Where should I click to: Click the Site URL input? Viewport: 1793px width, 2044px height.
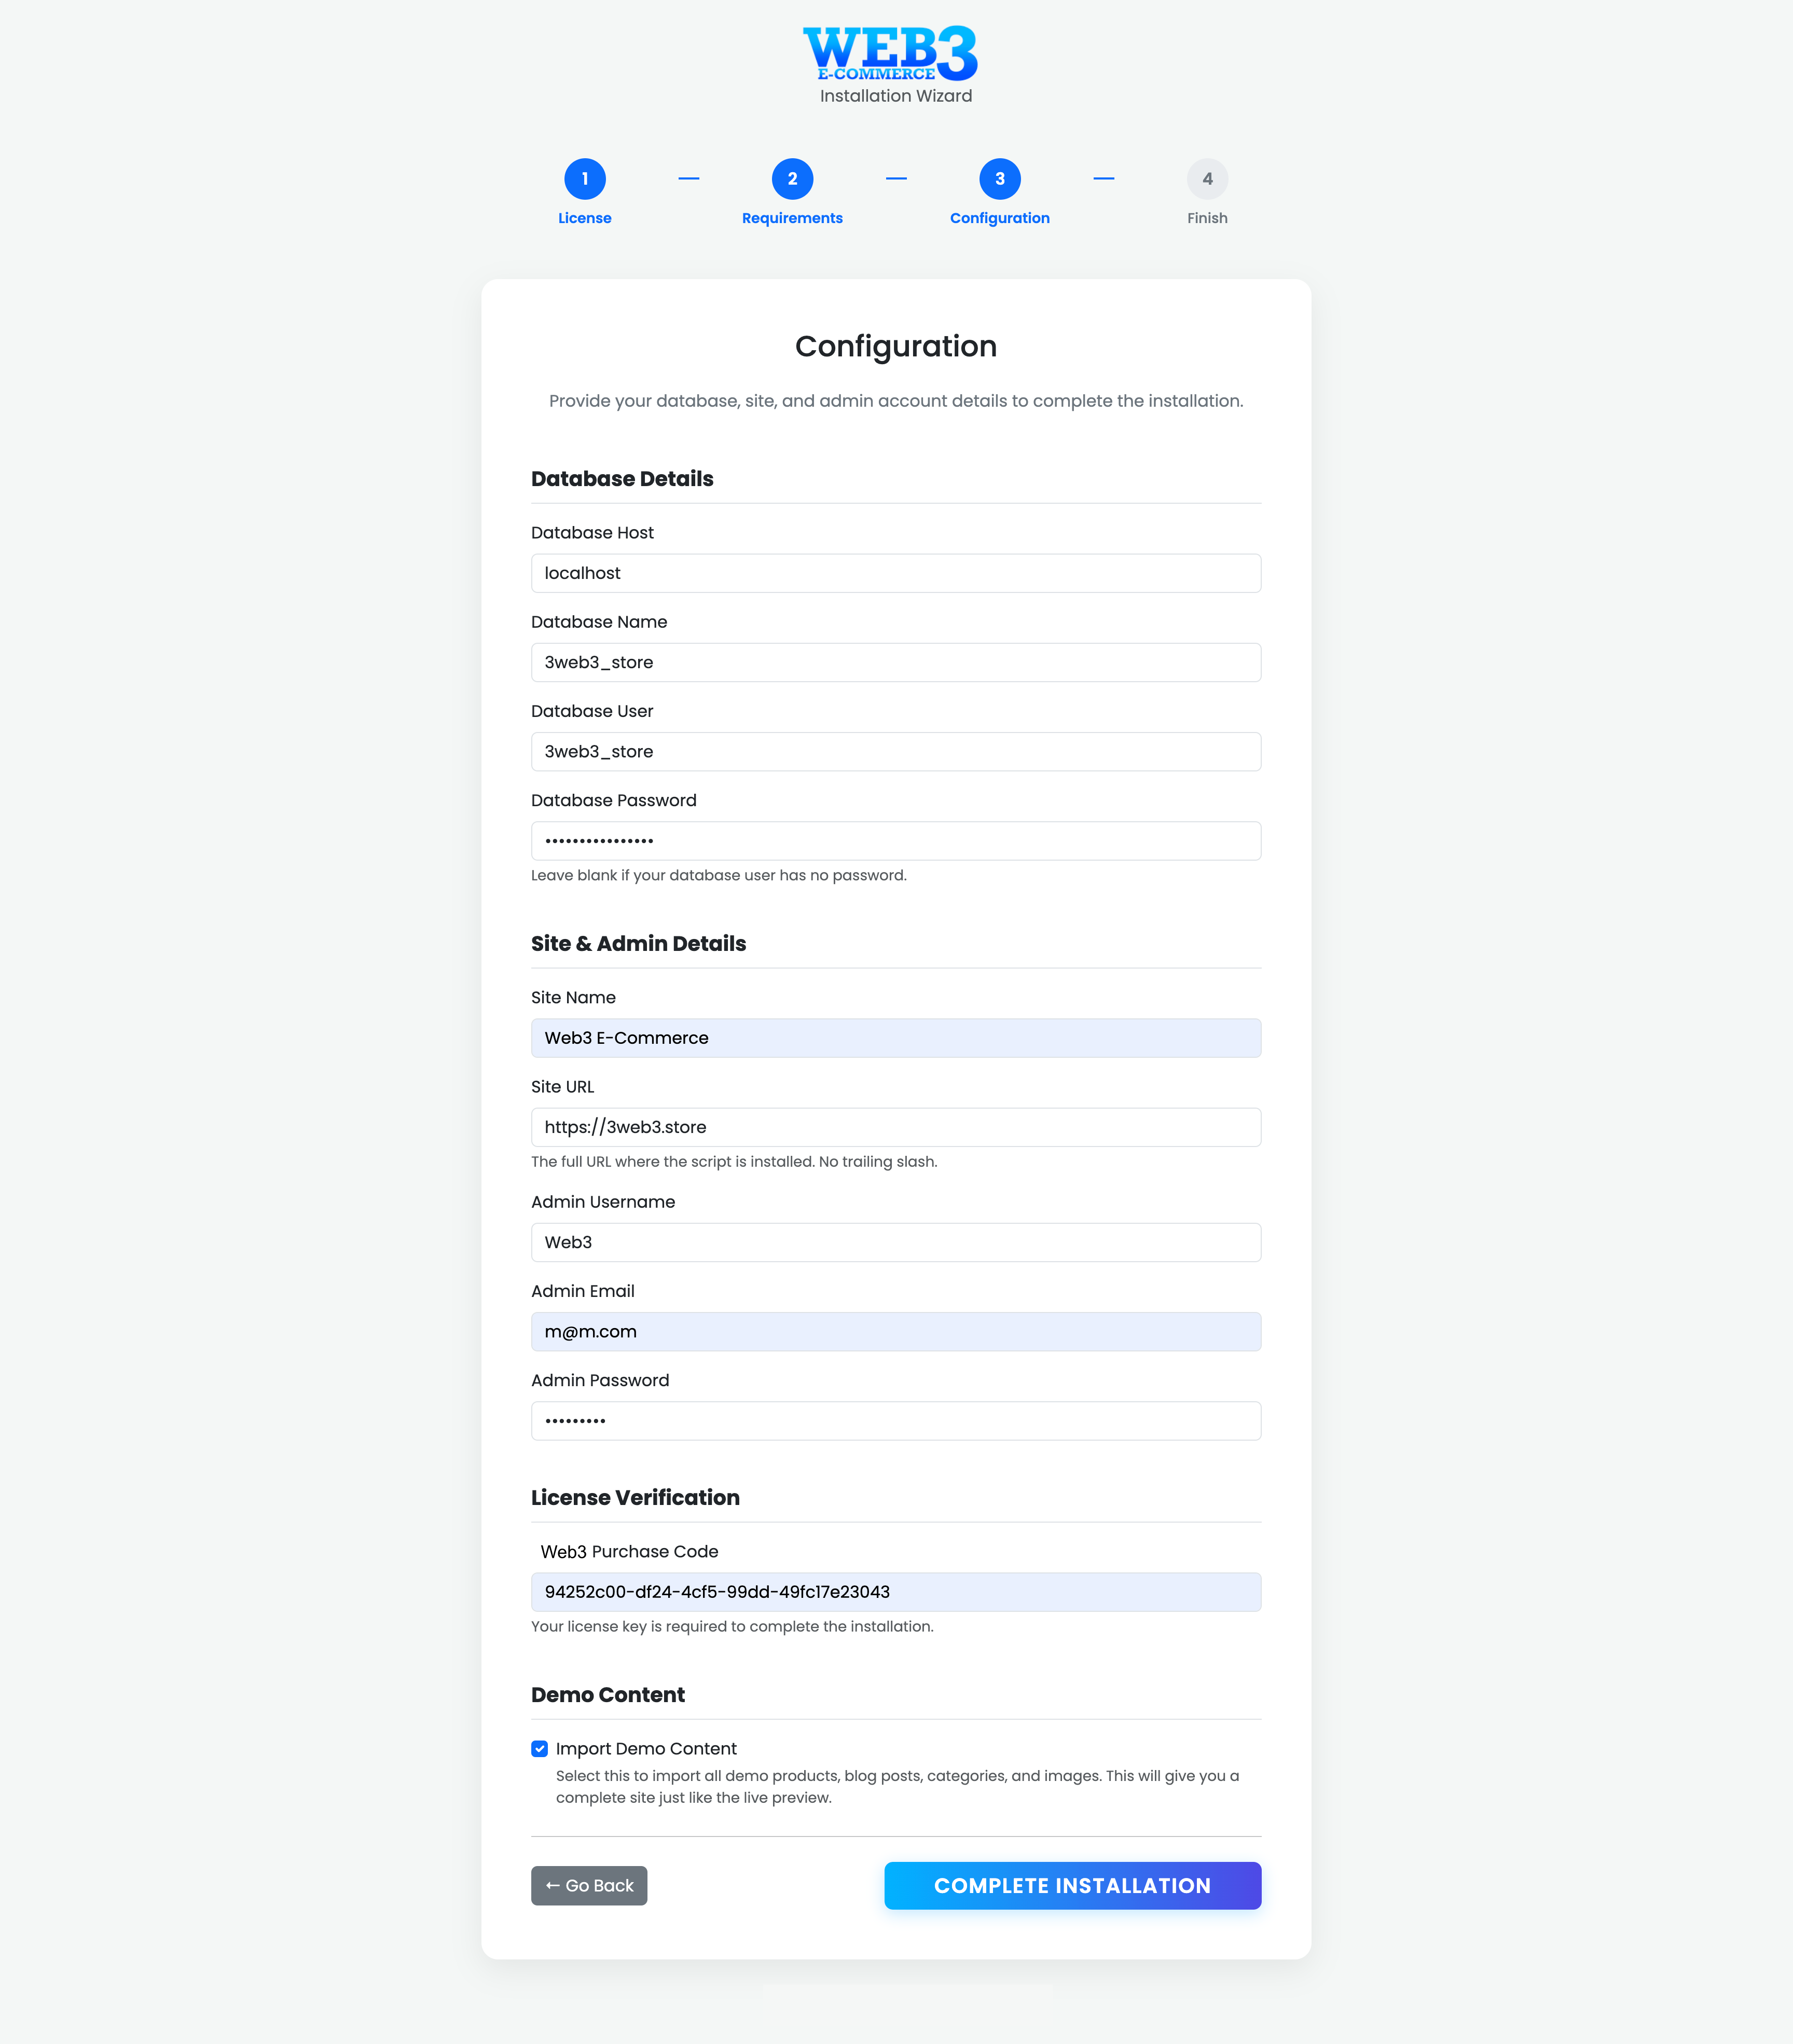(x=895, y=1127)
